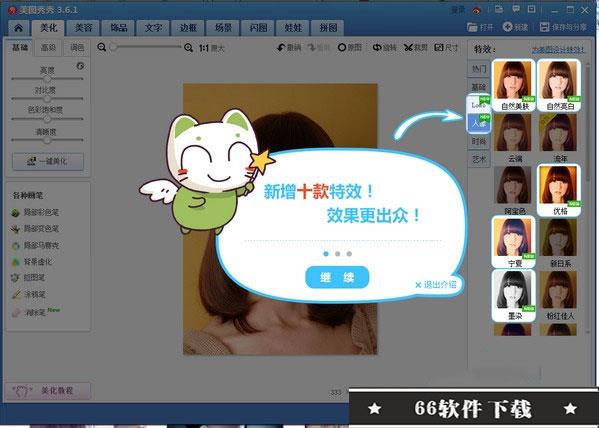Click the 继续 button
The image size is (599, 428).
[337, 277]
